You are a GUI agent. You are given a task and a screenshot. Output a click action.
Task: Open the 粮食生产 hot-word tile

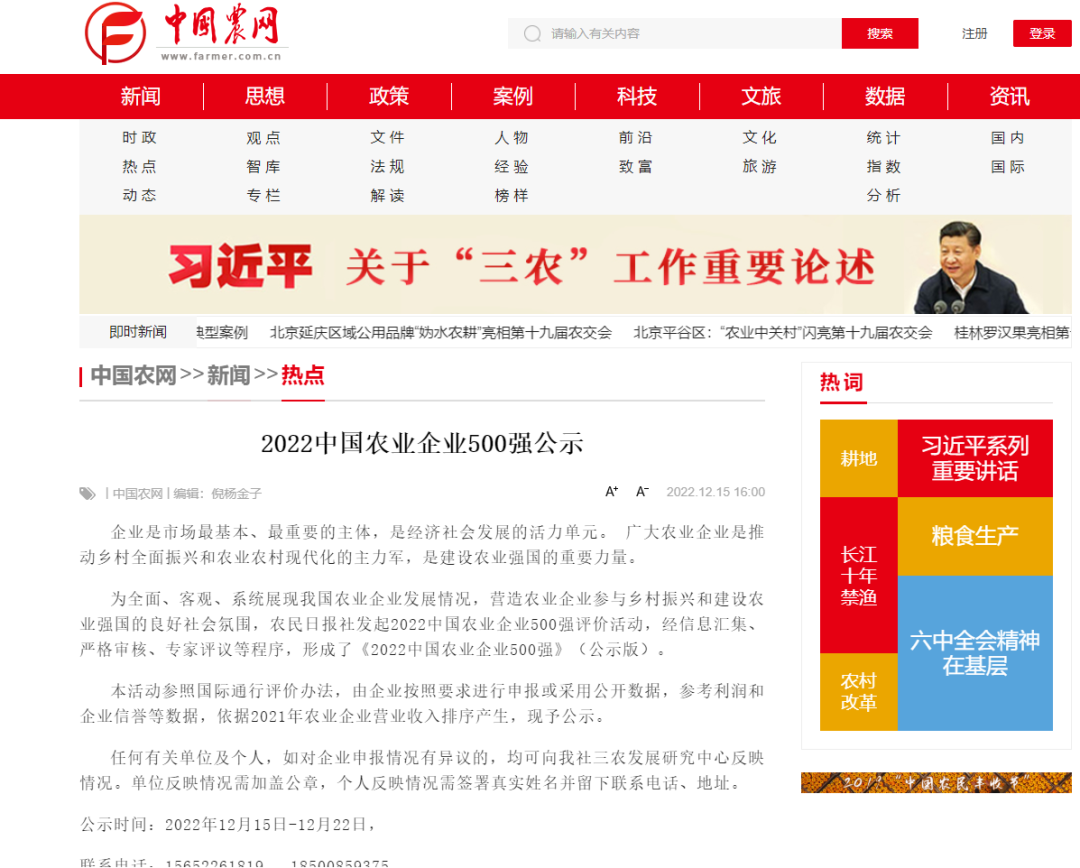(x=974, y=536)
